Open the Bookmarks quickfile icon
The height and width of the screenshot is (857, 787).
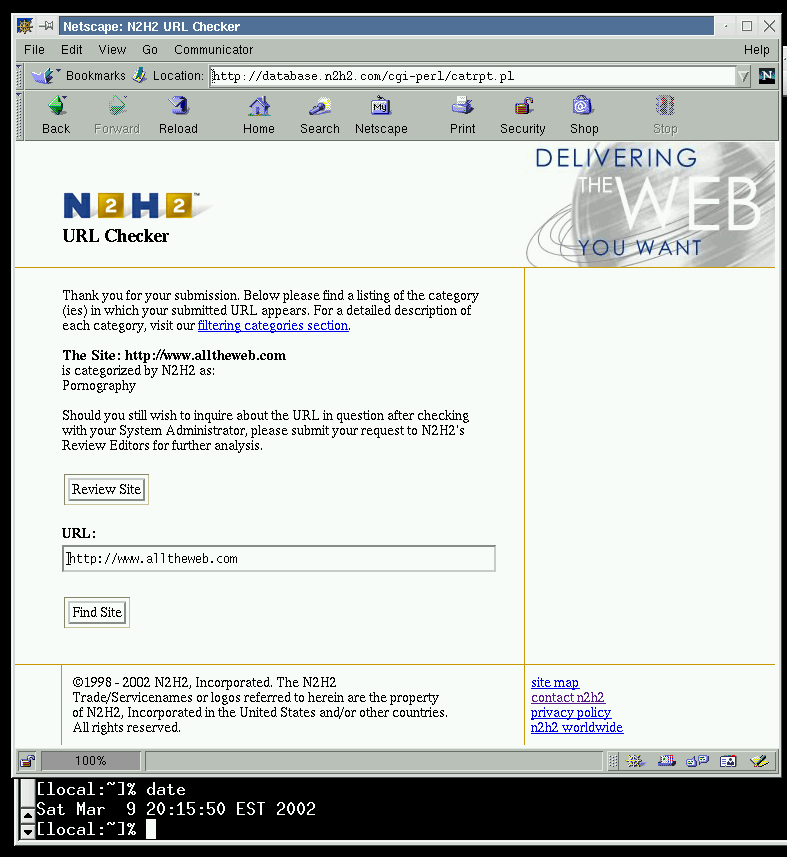click(x=45, y=75)
